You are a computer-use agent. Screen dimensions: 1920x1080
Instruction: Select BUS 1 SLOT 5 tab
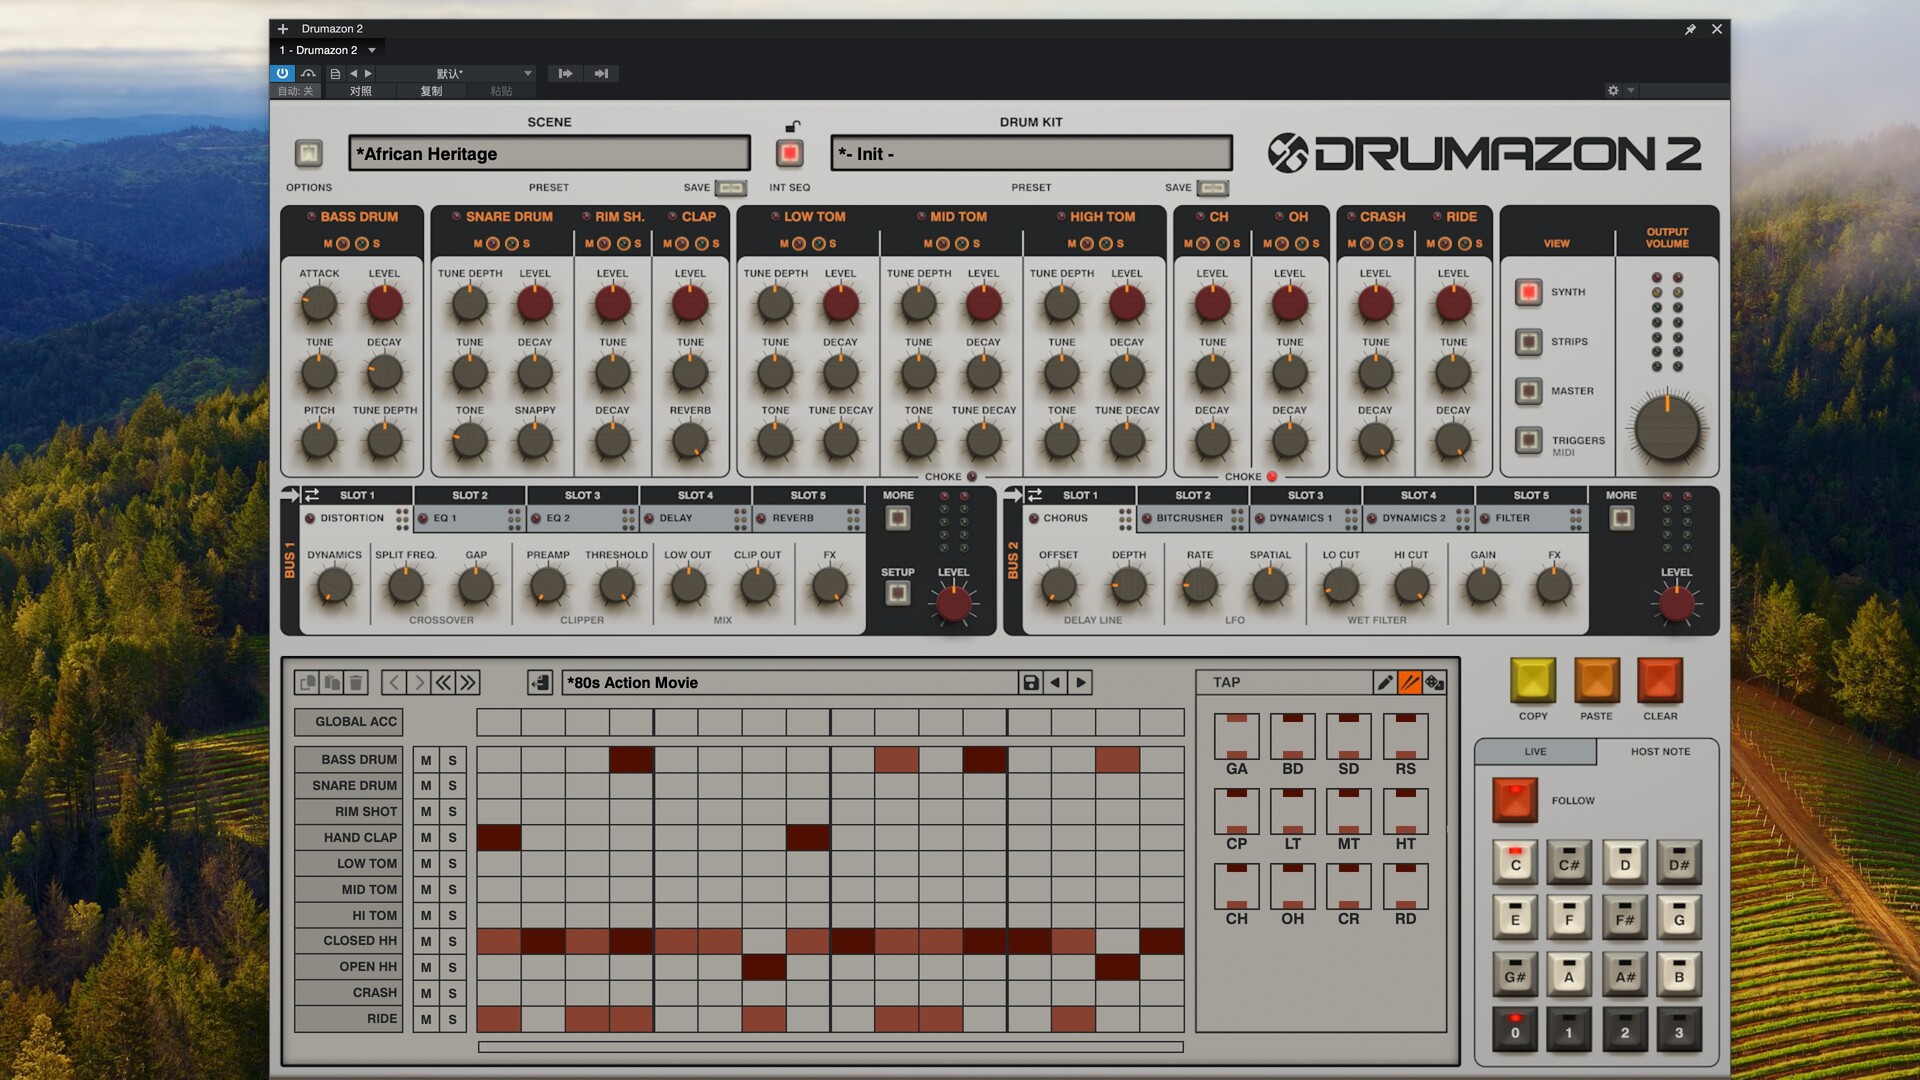(x=808, y=495)
